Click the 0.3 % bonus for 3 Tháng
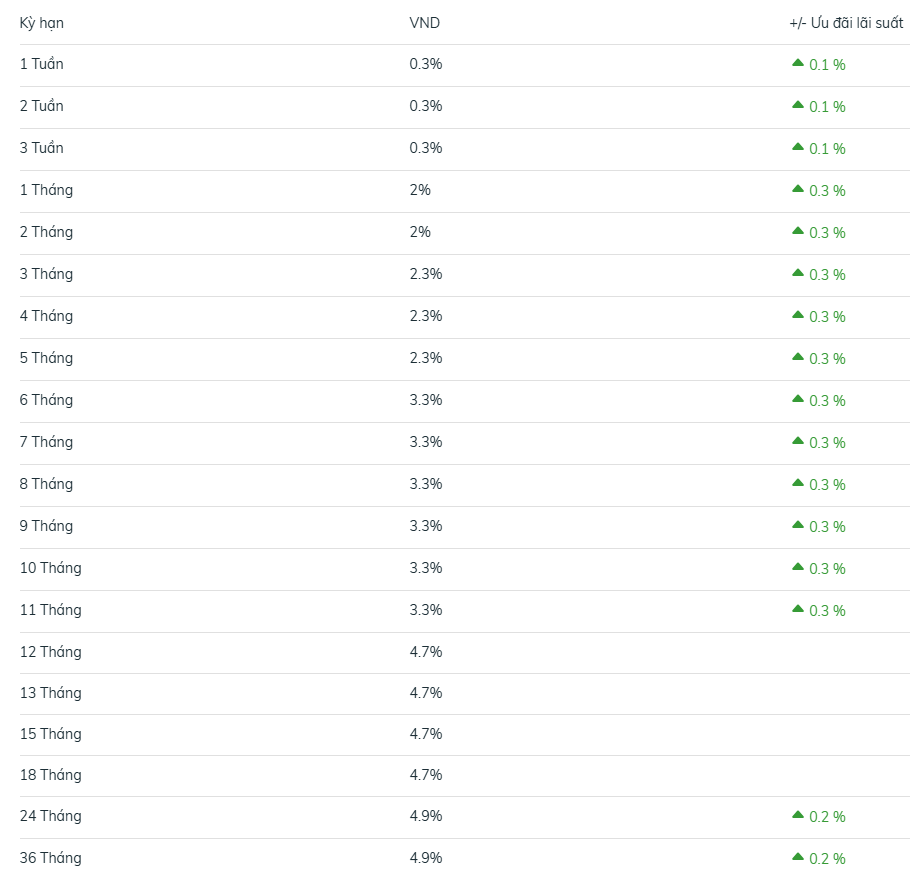This screenshot has height=877, width=910. tap(827, 275)
